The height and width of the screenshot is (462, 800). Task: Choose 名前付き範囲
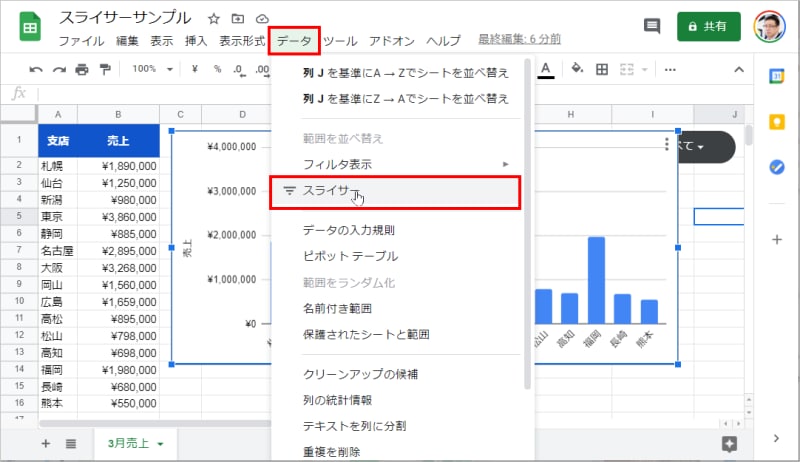(x=403, y=309)
